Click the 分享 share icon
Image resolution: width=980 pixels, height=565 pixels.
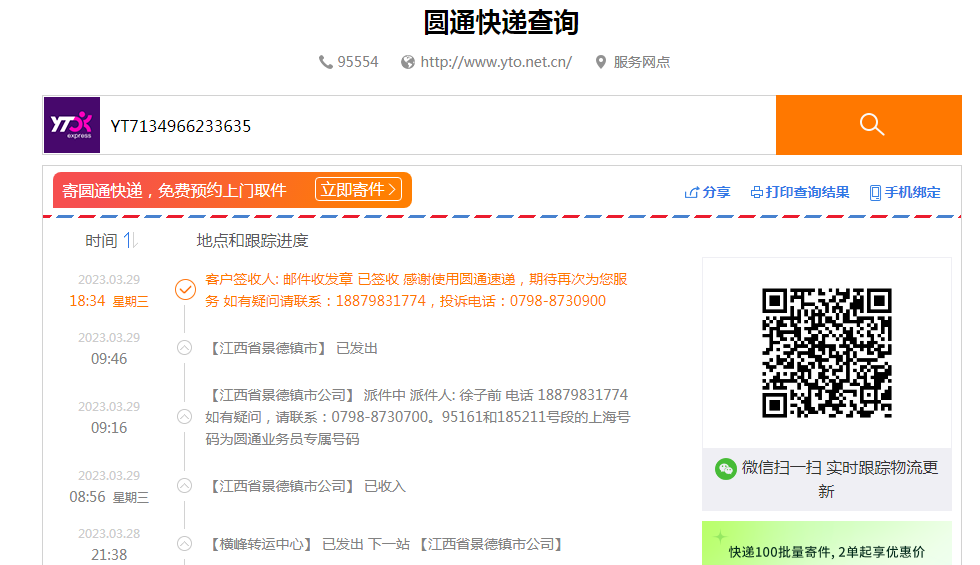tap(692, 192)
